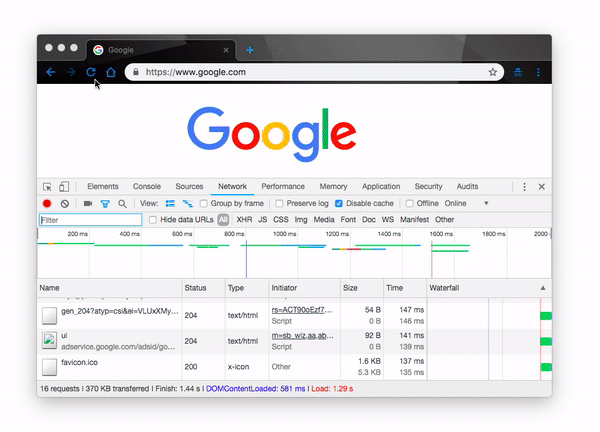Capture screenshots with the camera icon

tap(88, 204)
